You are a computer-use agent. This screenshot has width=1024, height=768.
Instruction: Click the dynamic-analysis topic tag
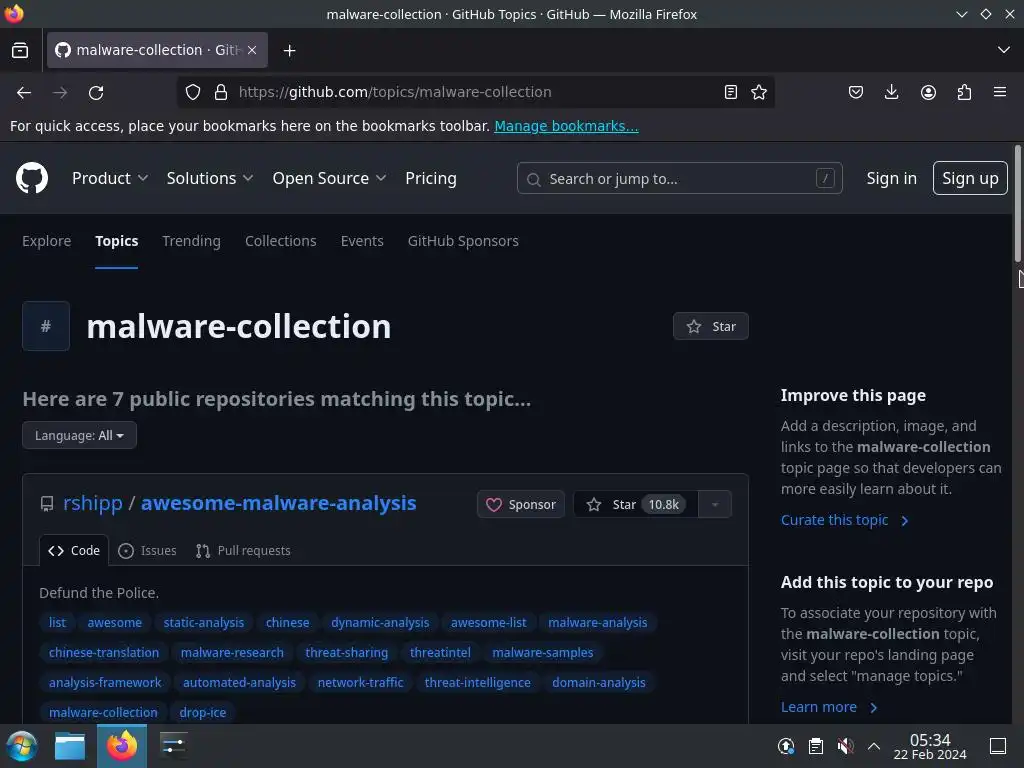[380, 622]
